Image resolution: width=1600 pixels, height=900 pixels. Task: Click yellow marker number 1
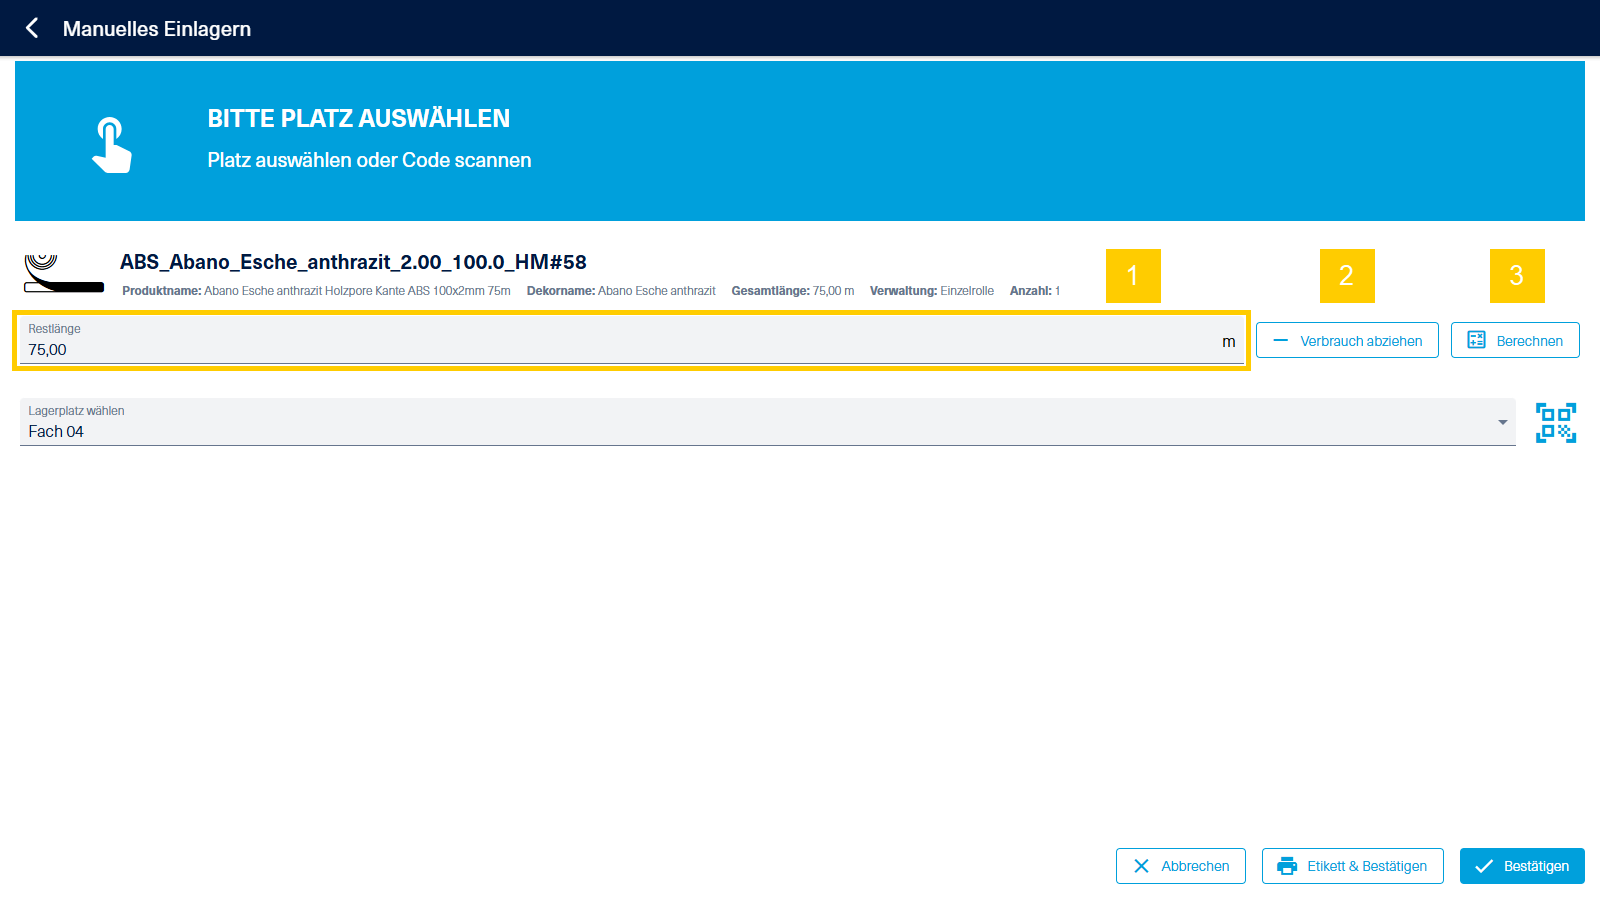point(1132,276)
